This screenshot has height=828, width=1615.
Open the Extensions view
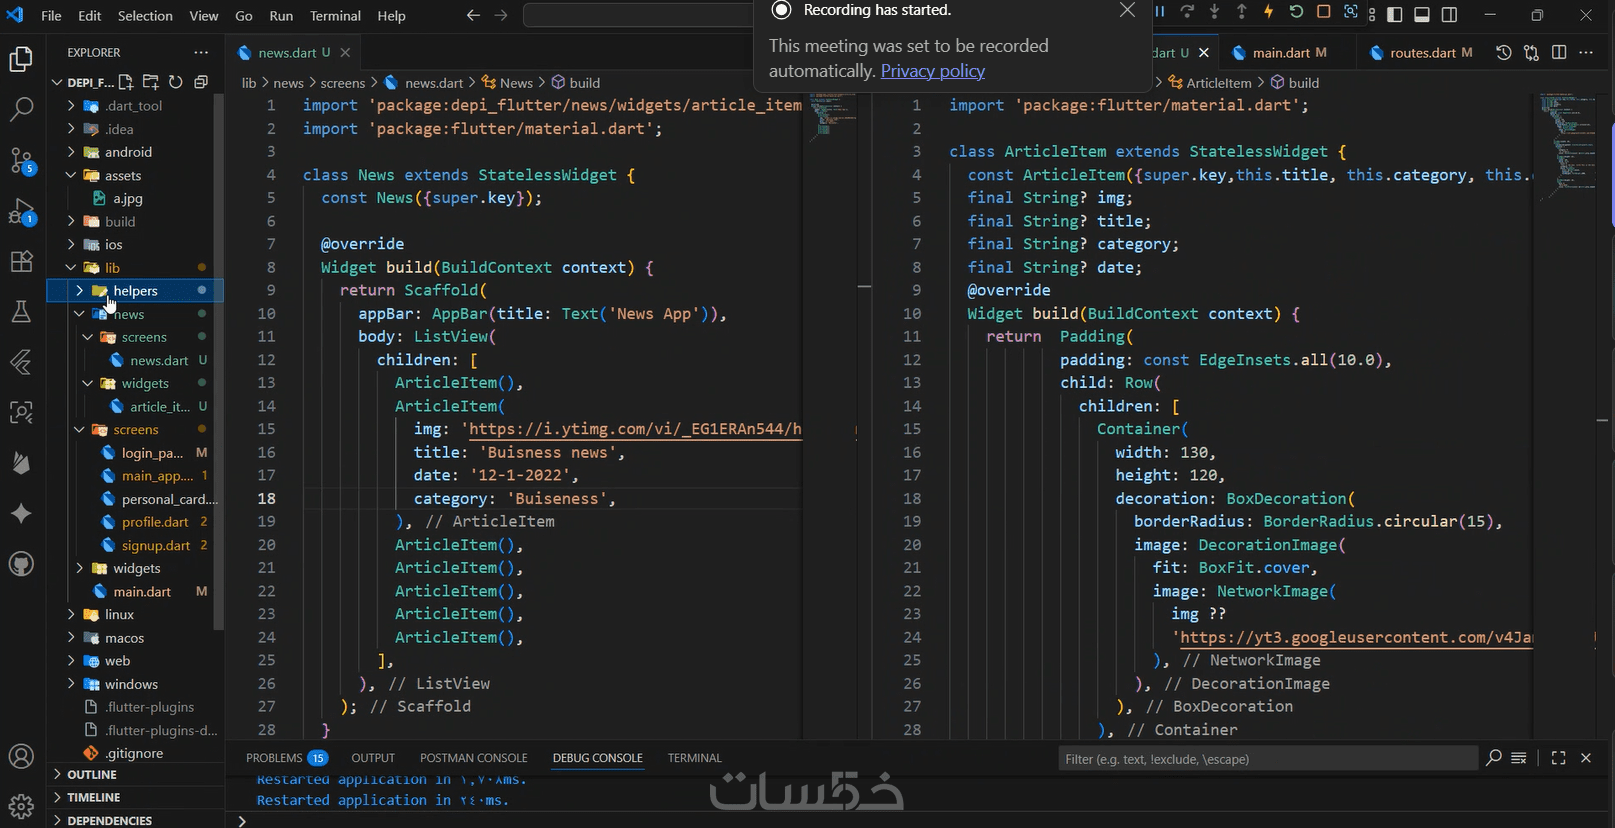click(x=21, y=262)
